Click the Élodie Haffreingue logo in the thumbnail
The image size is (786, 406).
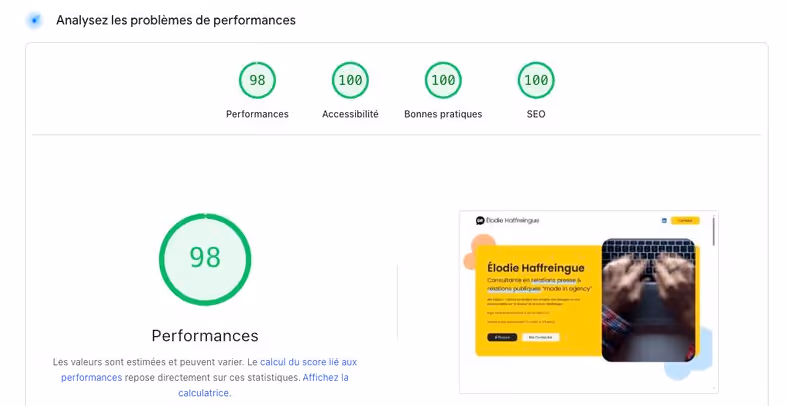[x=507, y=221]
